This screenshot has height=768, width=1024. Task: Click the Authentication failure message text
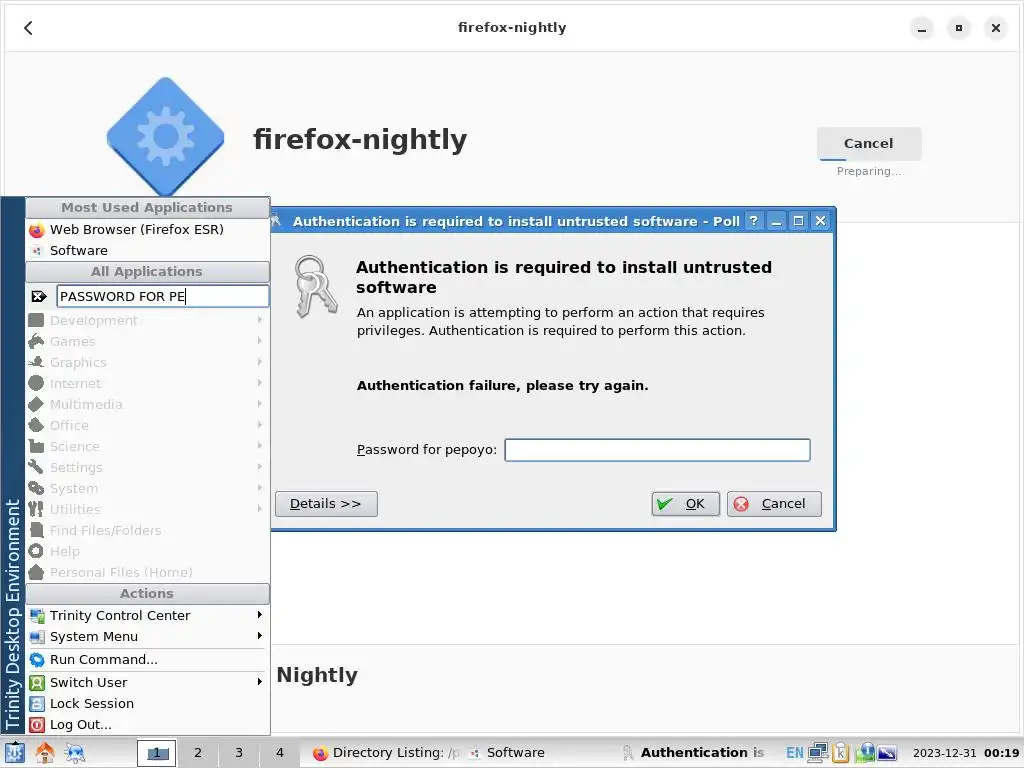click(x=502, y=385)
